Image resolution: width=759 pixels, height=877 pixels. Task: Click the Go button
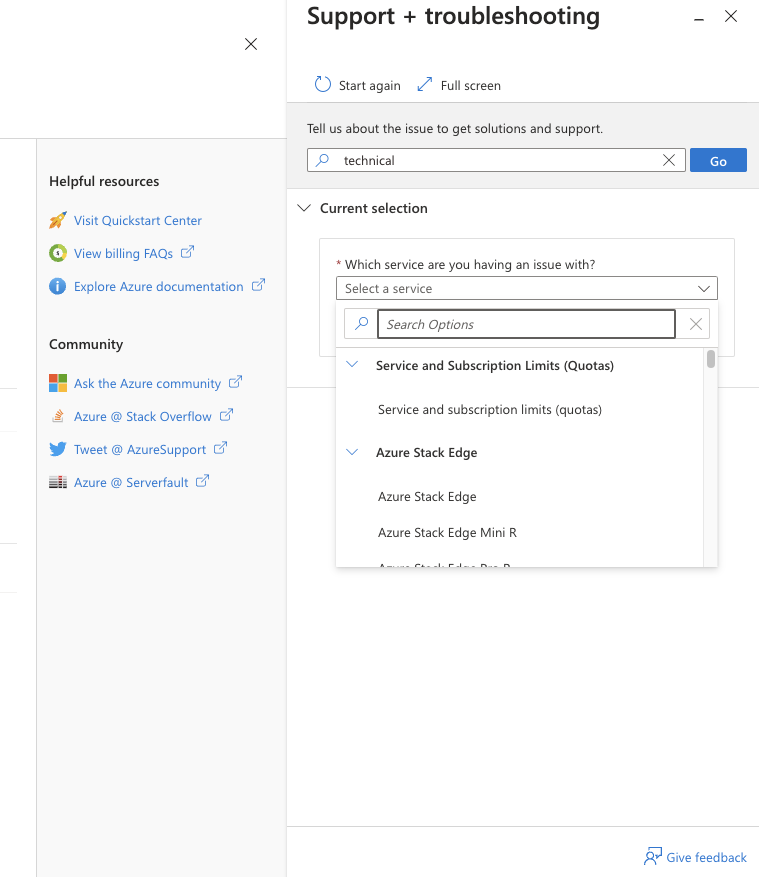pyautogui.click(x=718, y=161)
